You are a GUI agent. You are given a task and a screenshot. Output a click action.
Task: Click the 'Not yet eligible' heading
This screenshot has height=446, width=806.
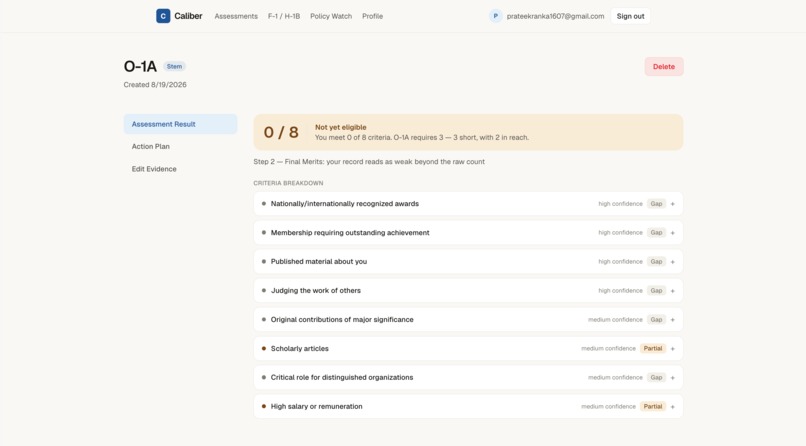[340, 127]
